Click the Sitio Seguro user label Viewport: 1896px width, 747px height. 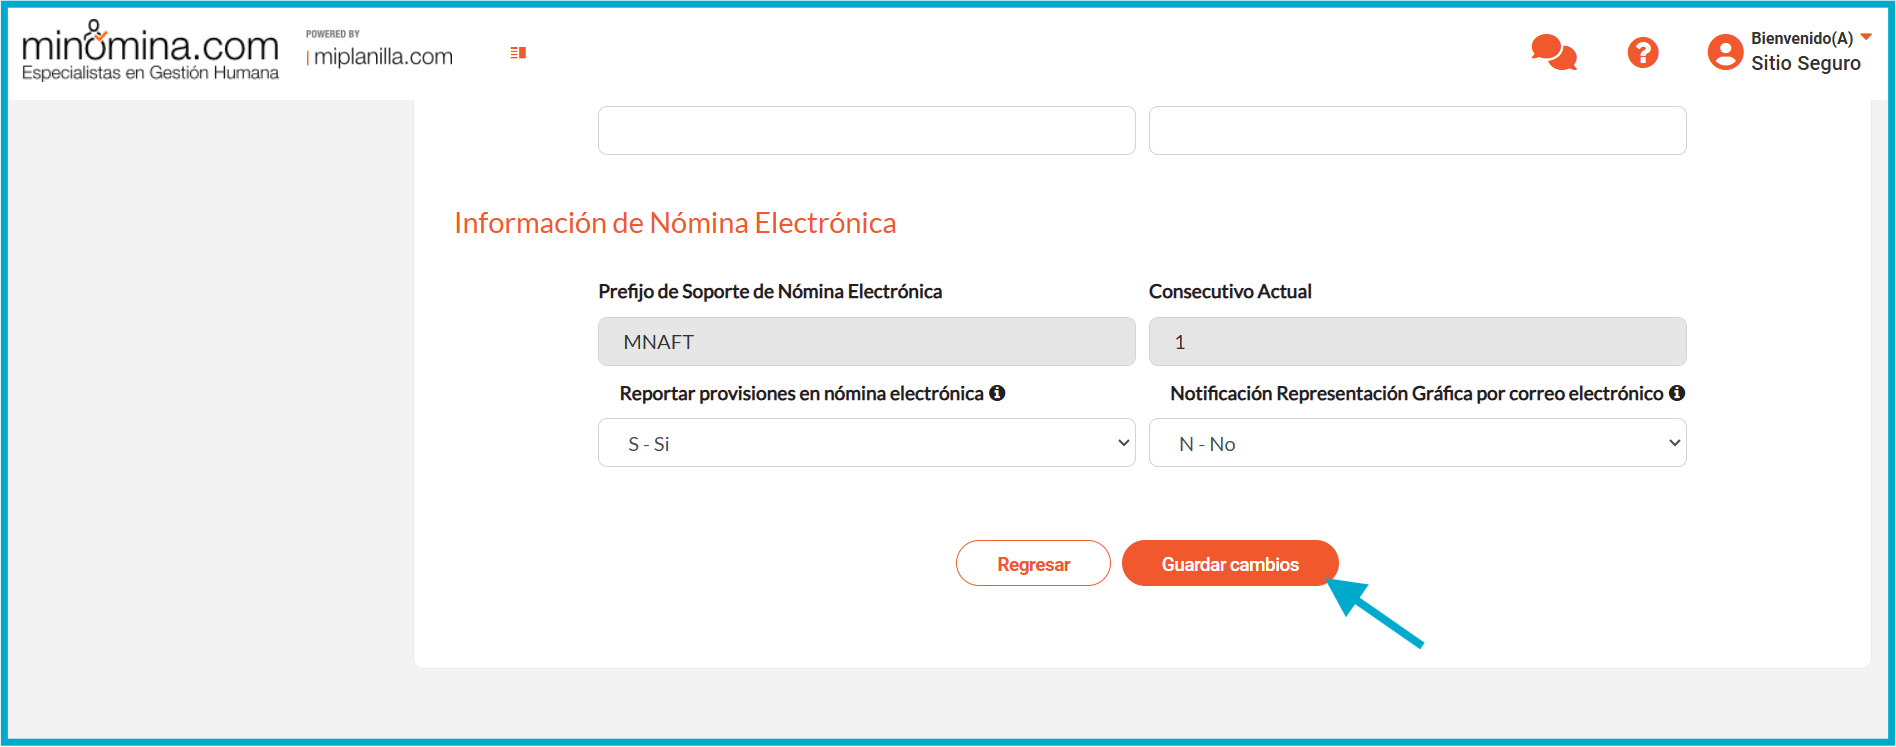[1805, 63]
